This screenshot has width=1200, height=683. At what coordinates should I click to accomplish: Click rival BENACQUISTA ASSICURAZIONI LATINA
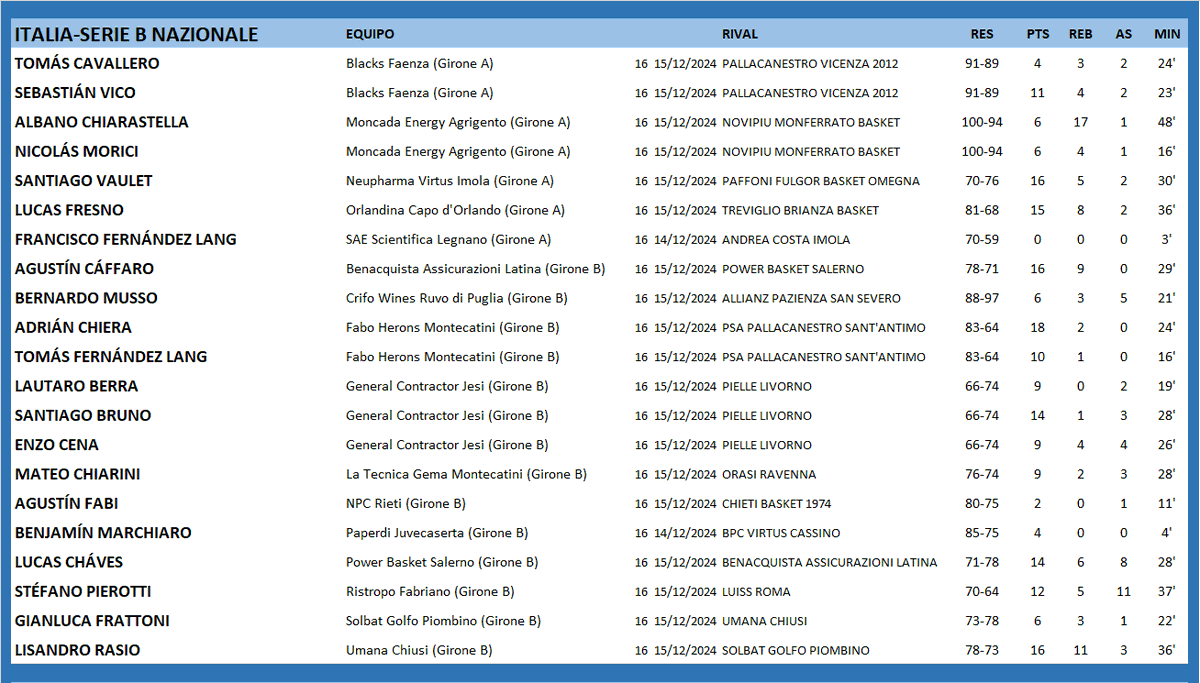tap(830, 562)
